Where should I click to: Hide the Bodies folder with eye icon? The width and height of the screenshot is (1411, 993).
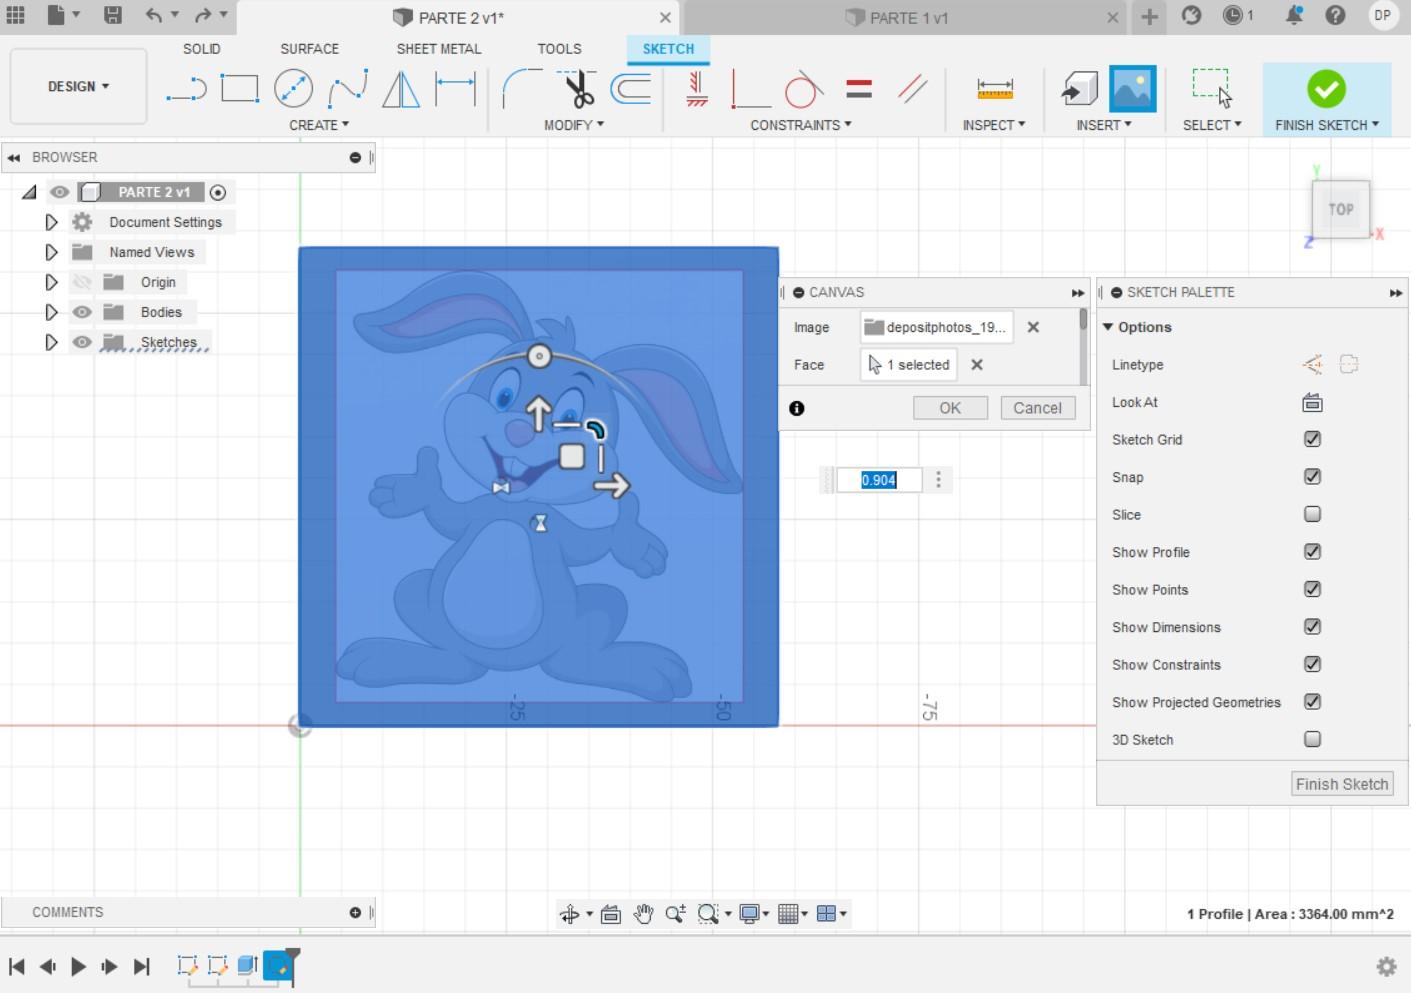pos(82,312)
